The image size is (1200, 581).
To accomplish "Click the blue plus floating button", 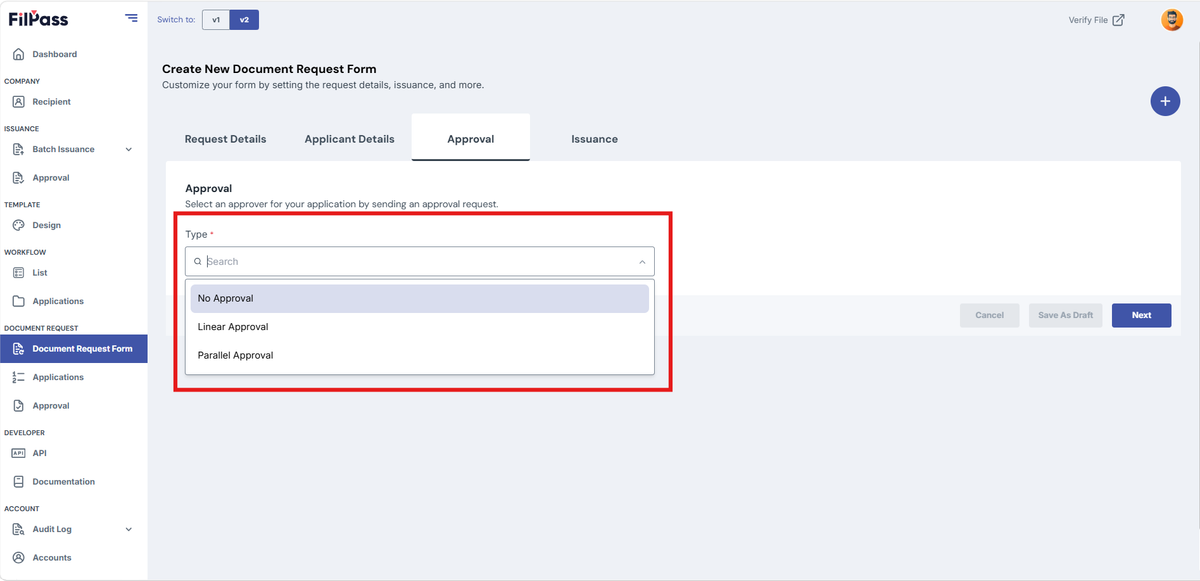I will click(1165, 101).
